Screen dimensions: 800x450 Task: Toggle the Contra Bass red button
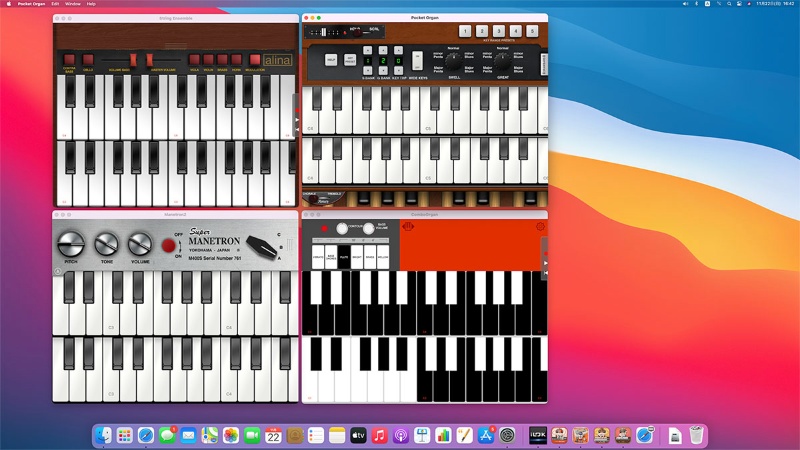click(70, 60)
